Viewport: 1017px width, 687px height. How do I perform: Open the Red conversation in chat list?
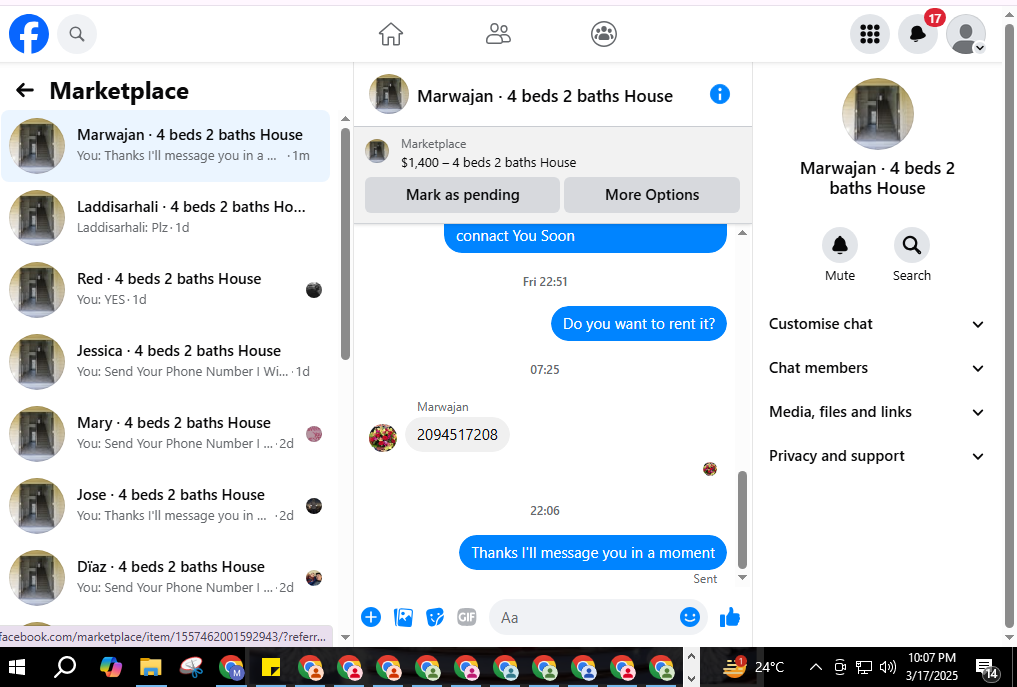coord(165,289)
